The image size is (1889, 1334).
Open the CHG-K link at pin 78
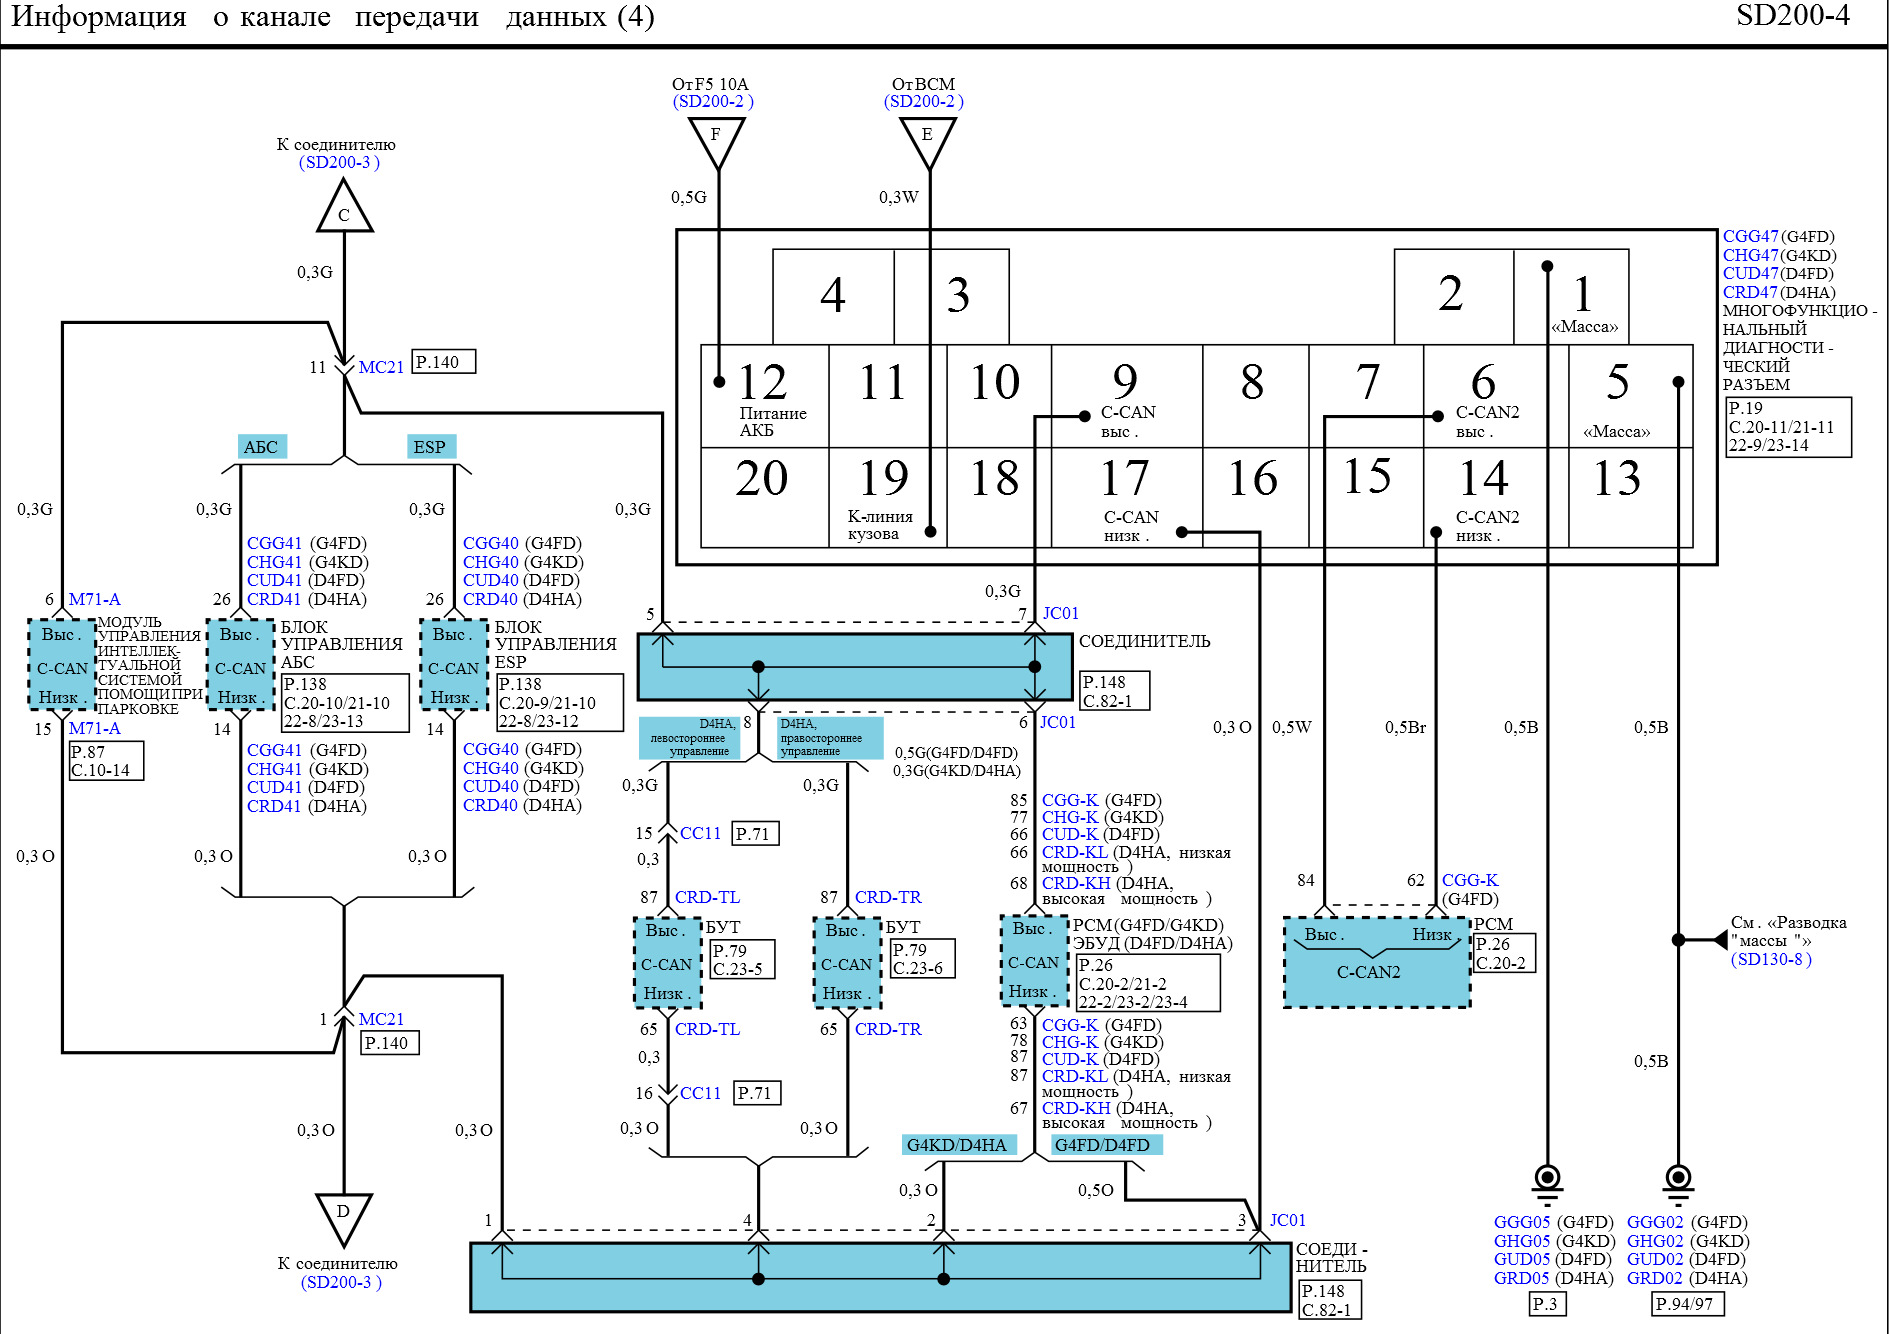[x=1070, y=1042]
